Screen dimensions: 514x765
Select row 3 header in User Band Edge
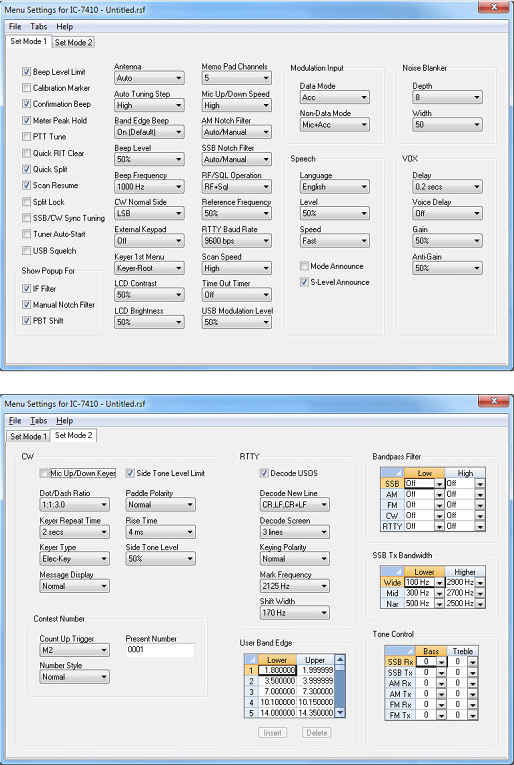251,692
